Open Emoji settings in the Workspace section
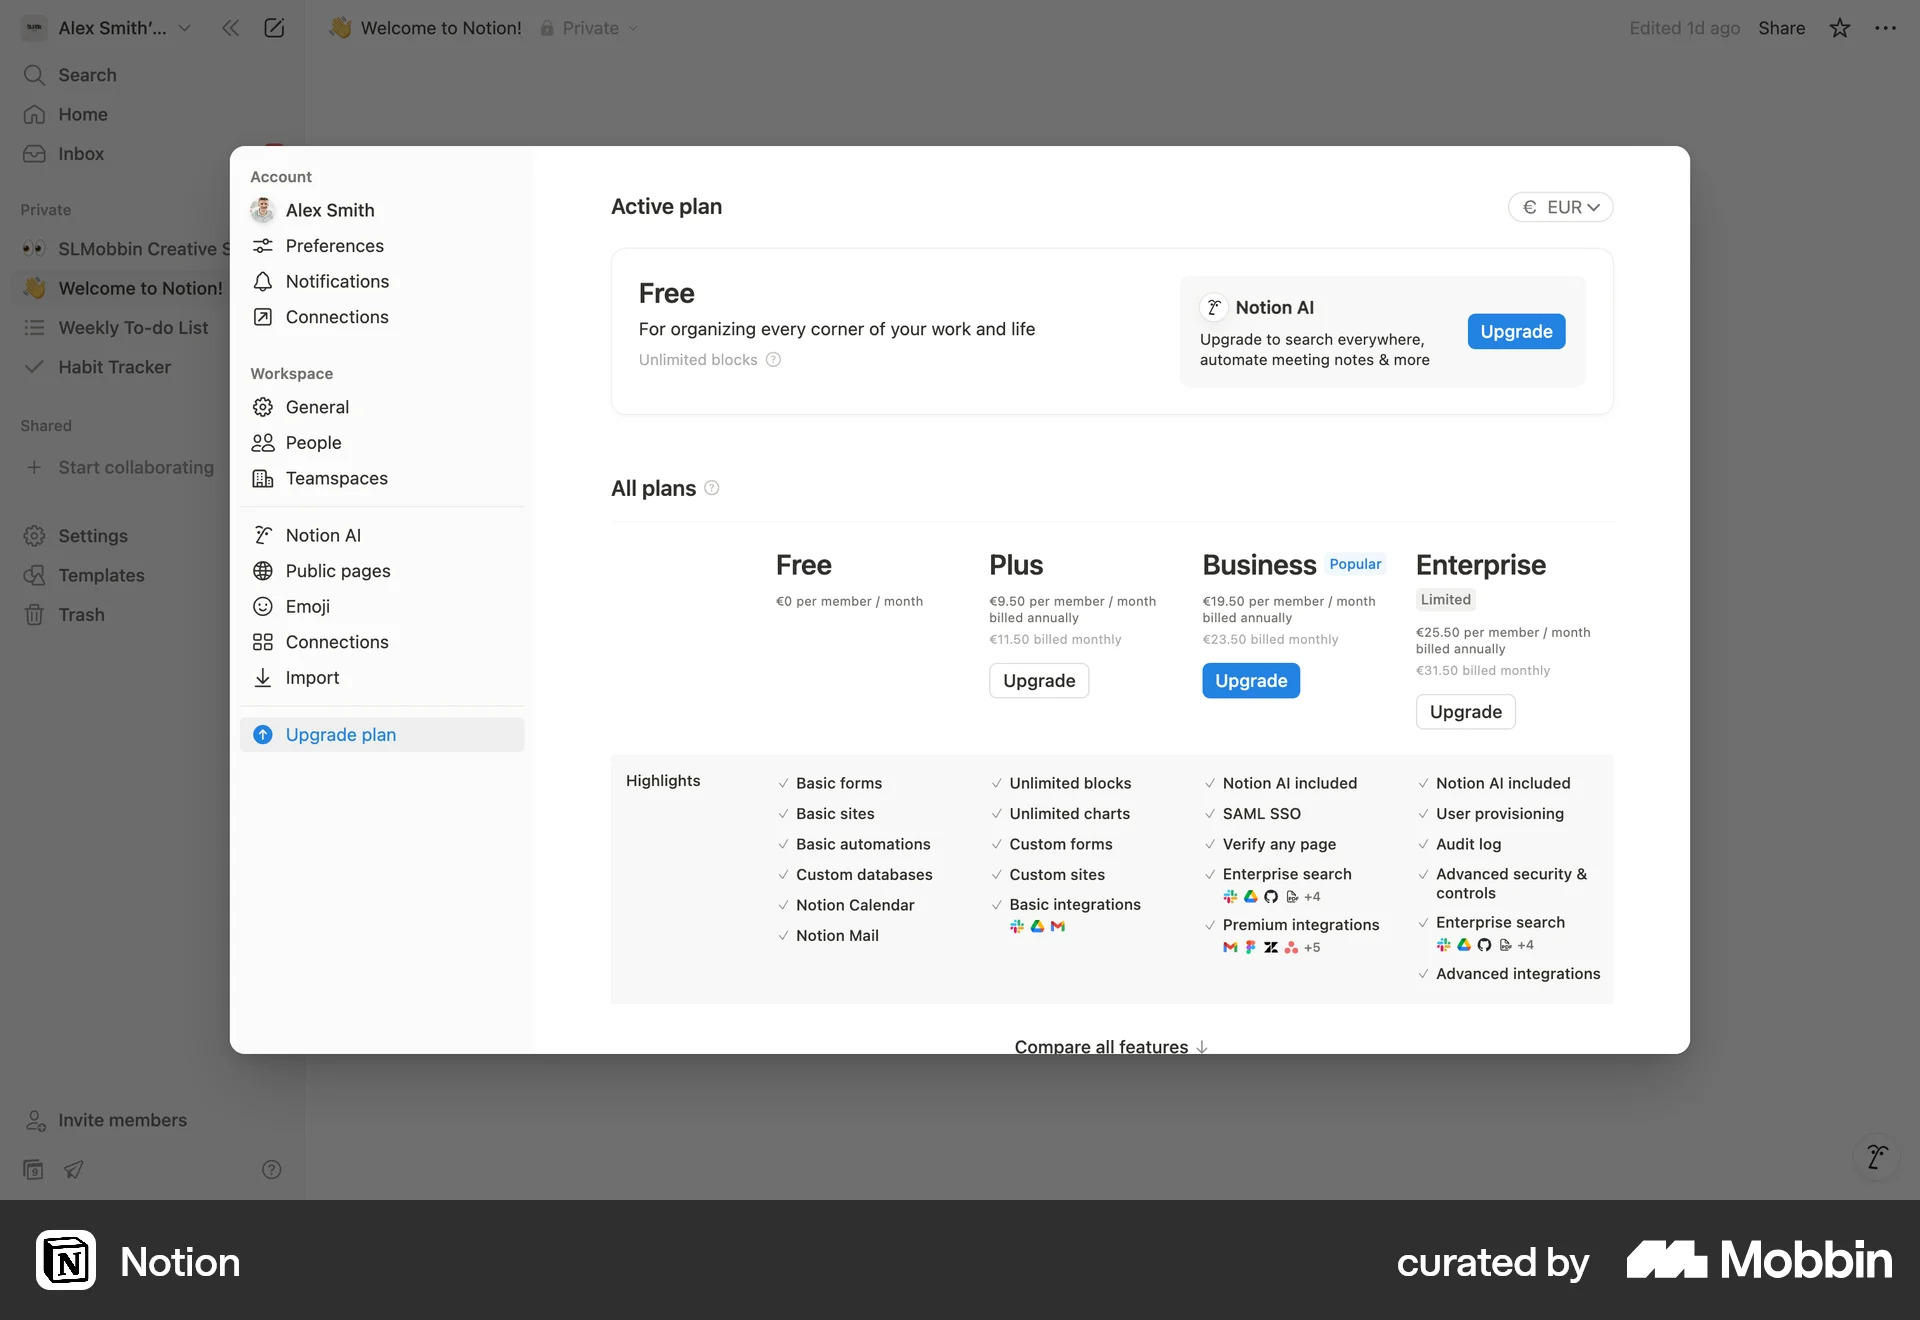Viewport: 1920px width, 1320px height. [x=306, y=606]
